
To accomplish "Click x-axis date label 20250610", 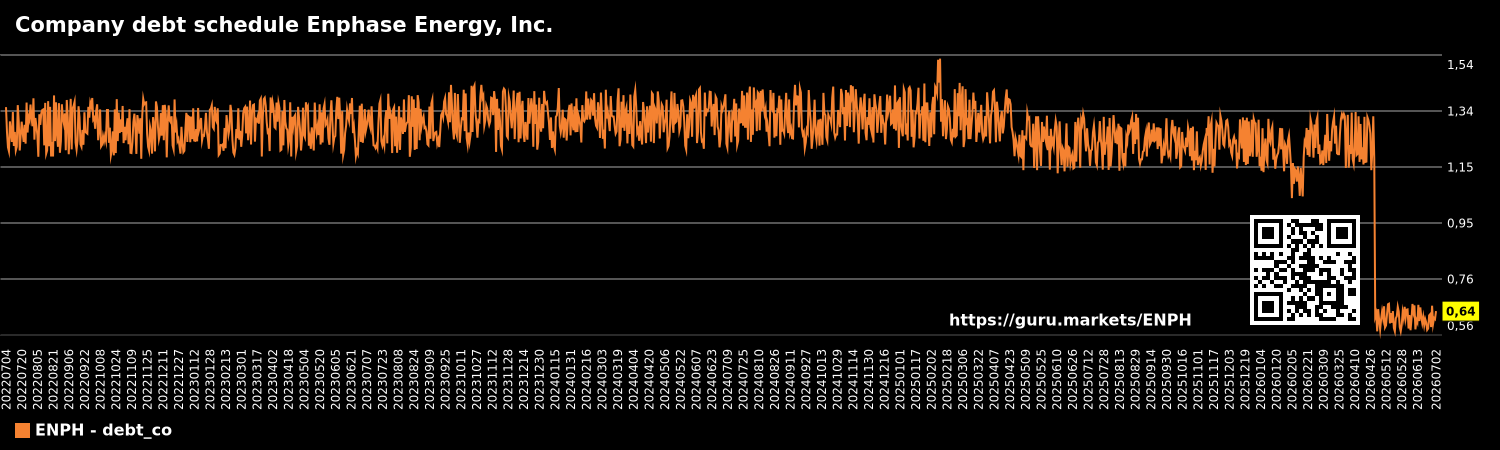I will pos(1058,379).
